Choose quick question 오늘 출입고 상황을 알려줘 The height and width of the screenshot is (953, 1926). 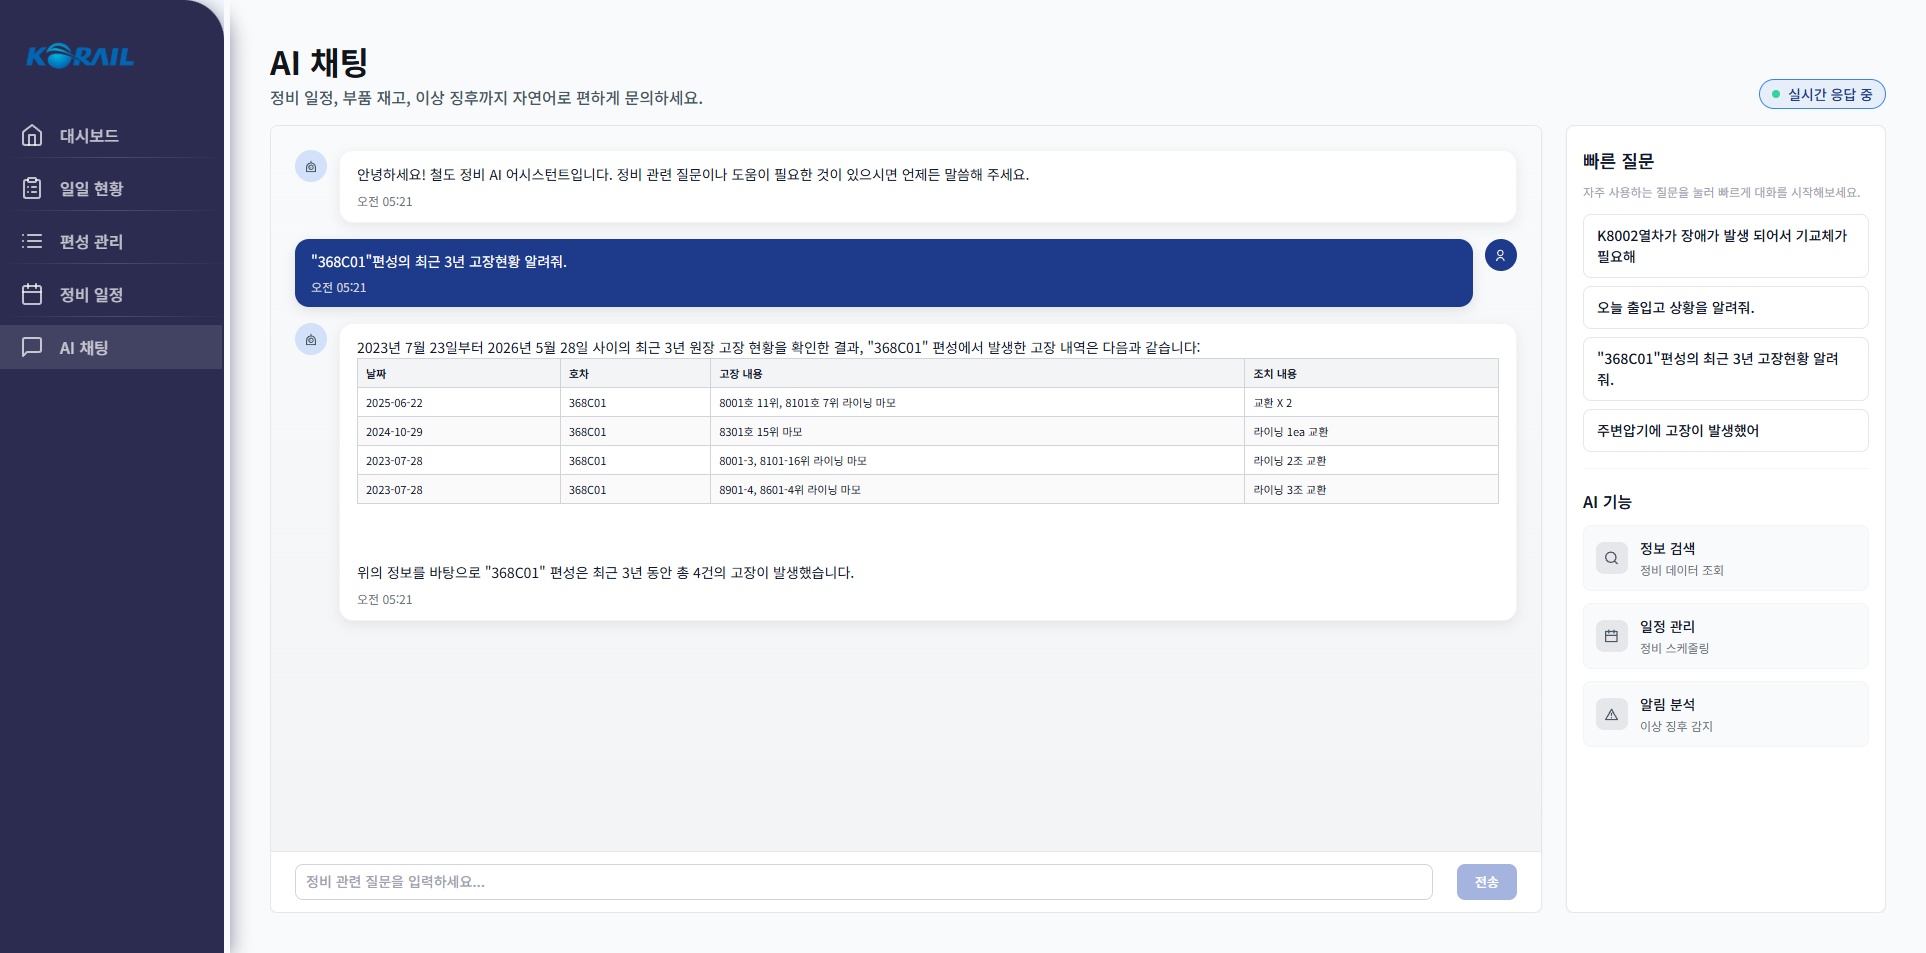[1725, 307]
